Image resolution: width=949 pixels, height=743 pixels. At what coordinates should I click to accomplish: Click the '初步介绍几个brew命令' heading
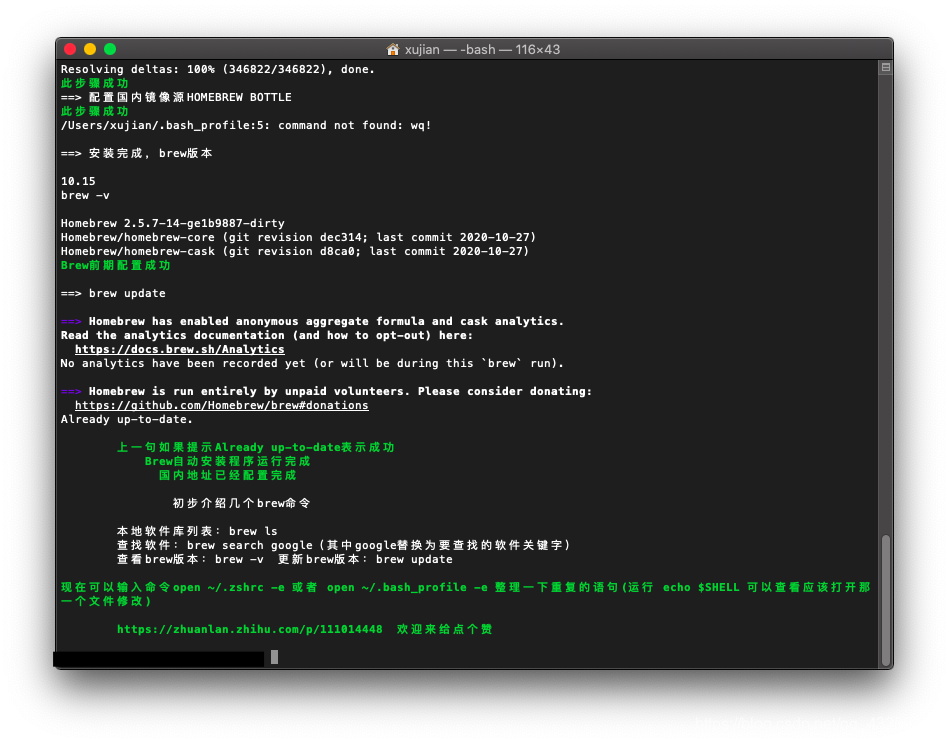241,503
